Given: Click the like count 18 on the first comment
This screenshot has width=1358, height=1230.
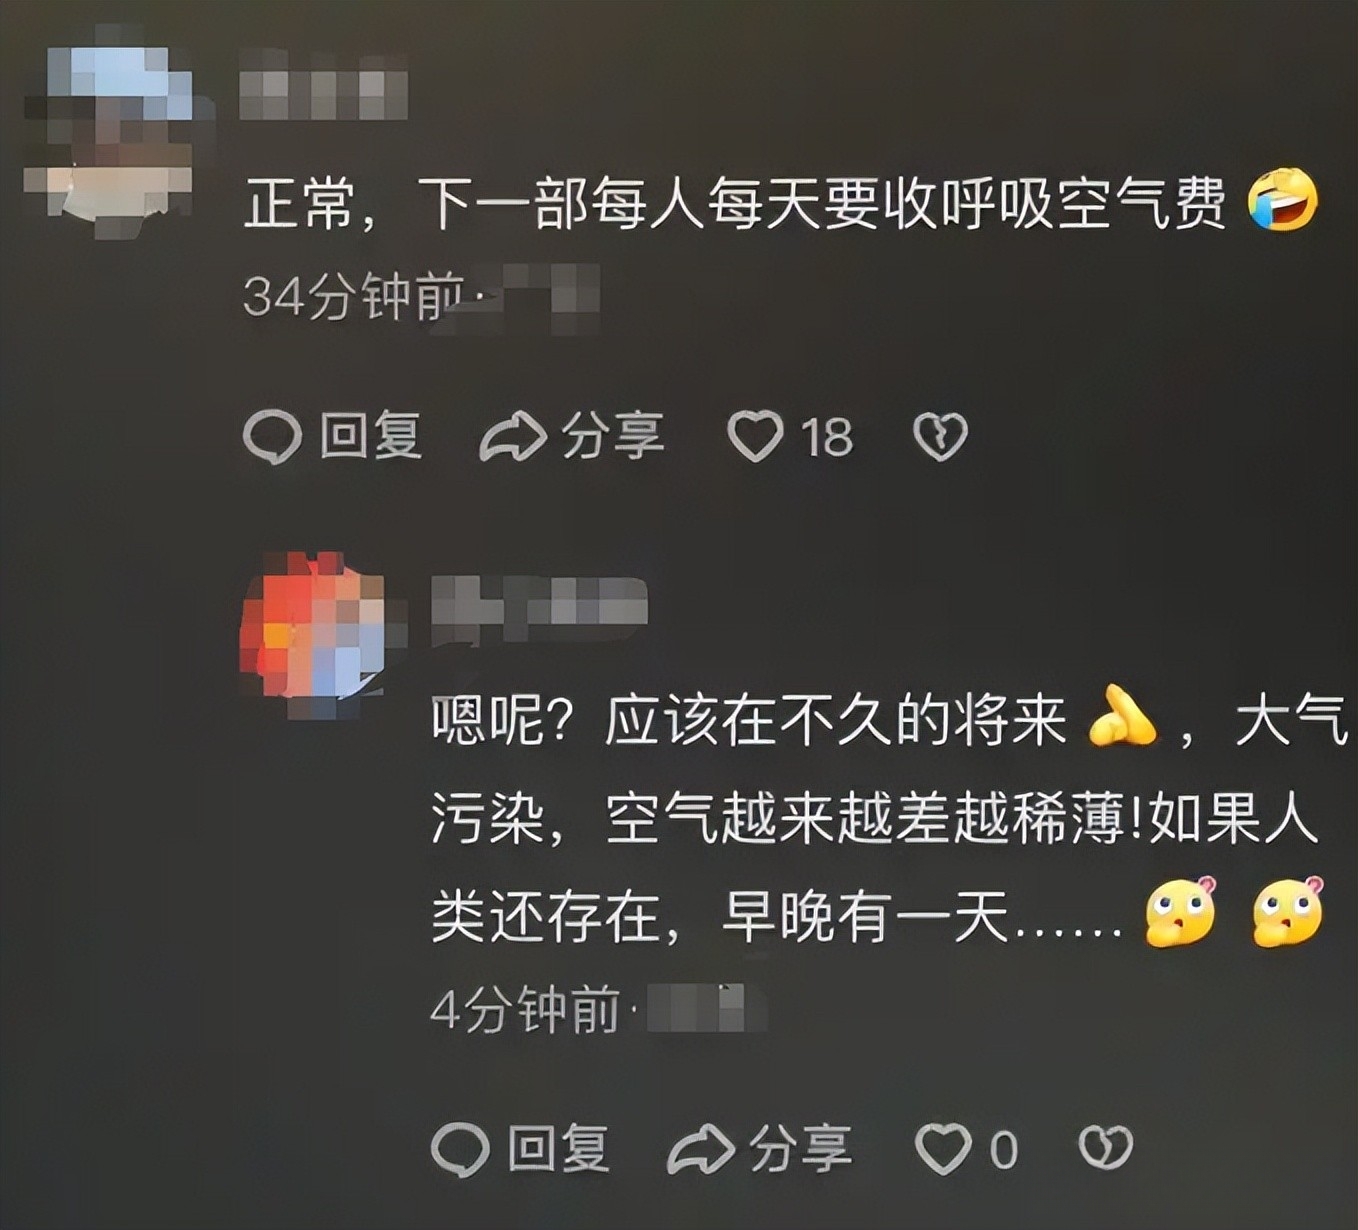Looking at the screenshot, I should [x=826, y=438].
